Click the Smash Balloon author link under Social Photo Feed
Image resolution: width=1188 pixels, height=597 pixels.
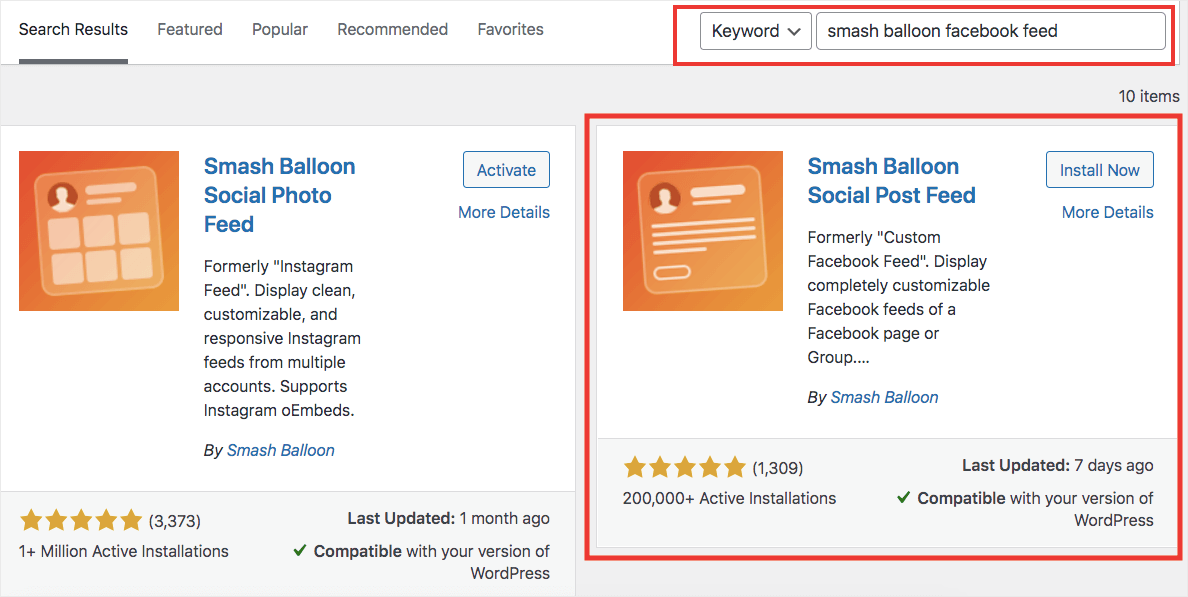280,450
